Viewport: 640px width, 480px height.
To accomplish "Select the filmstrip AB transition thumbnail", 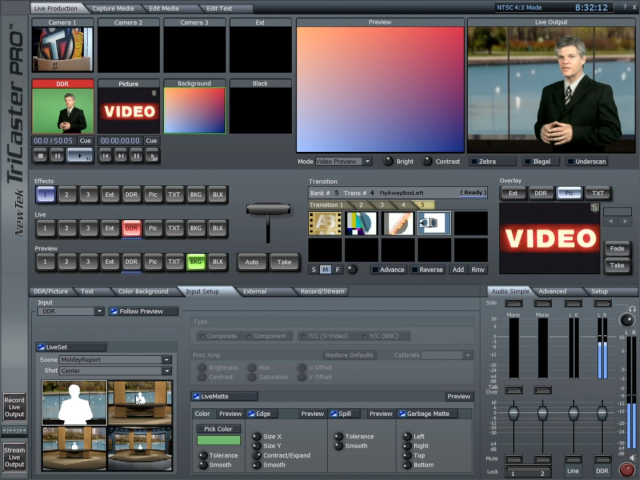I will click(x=325, y=223).
